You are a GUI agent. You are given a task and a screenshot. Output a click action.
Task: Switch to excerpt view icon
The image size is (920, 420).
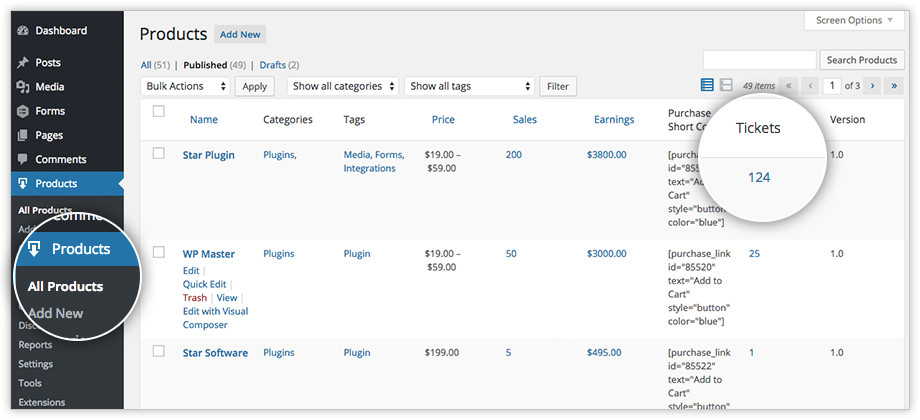pos(726,86)
